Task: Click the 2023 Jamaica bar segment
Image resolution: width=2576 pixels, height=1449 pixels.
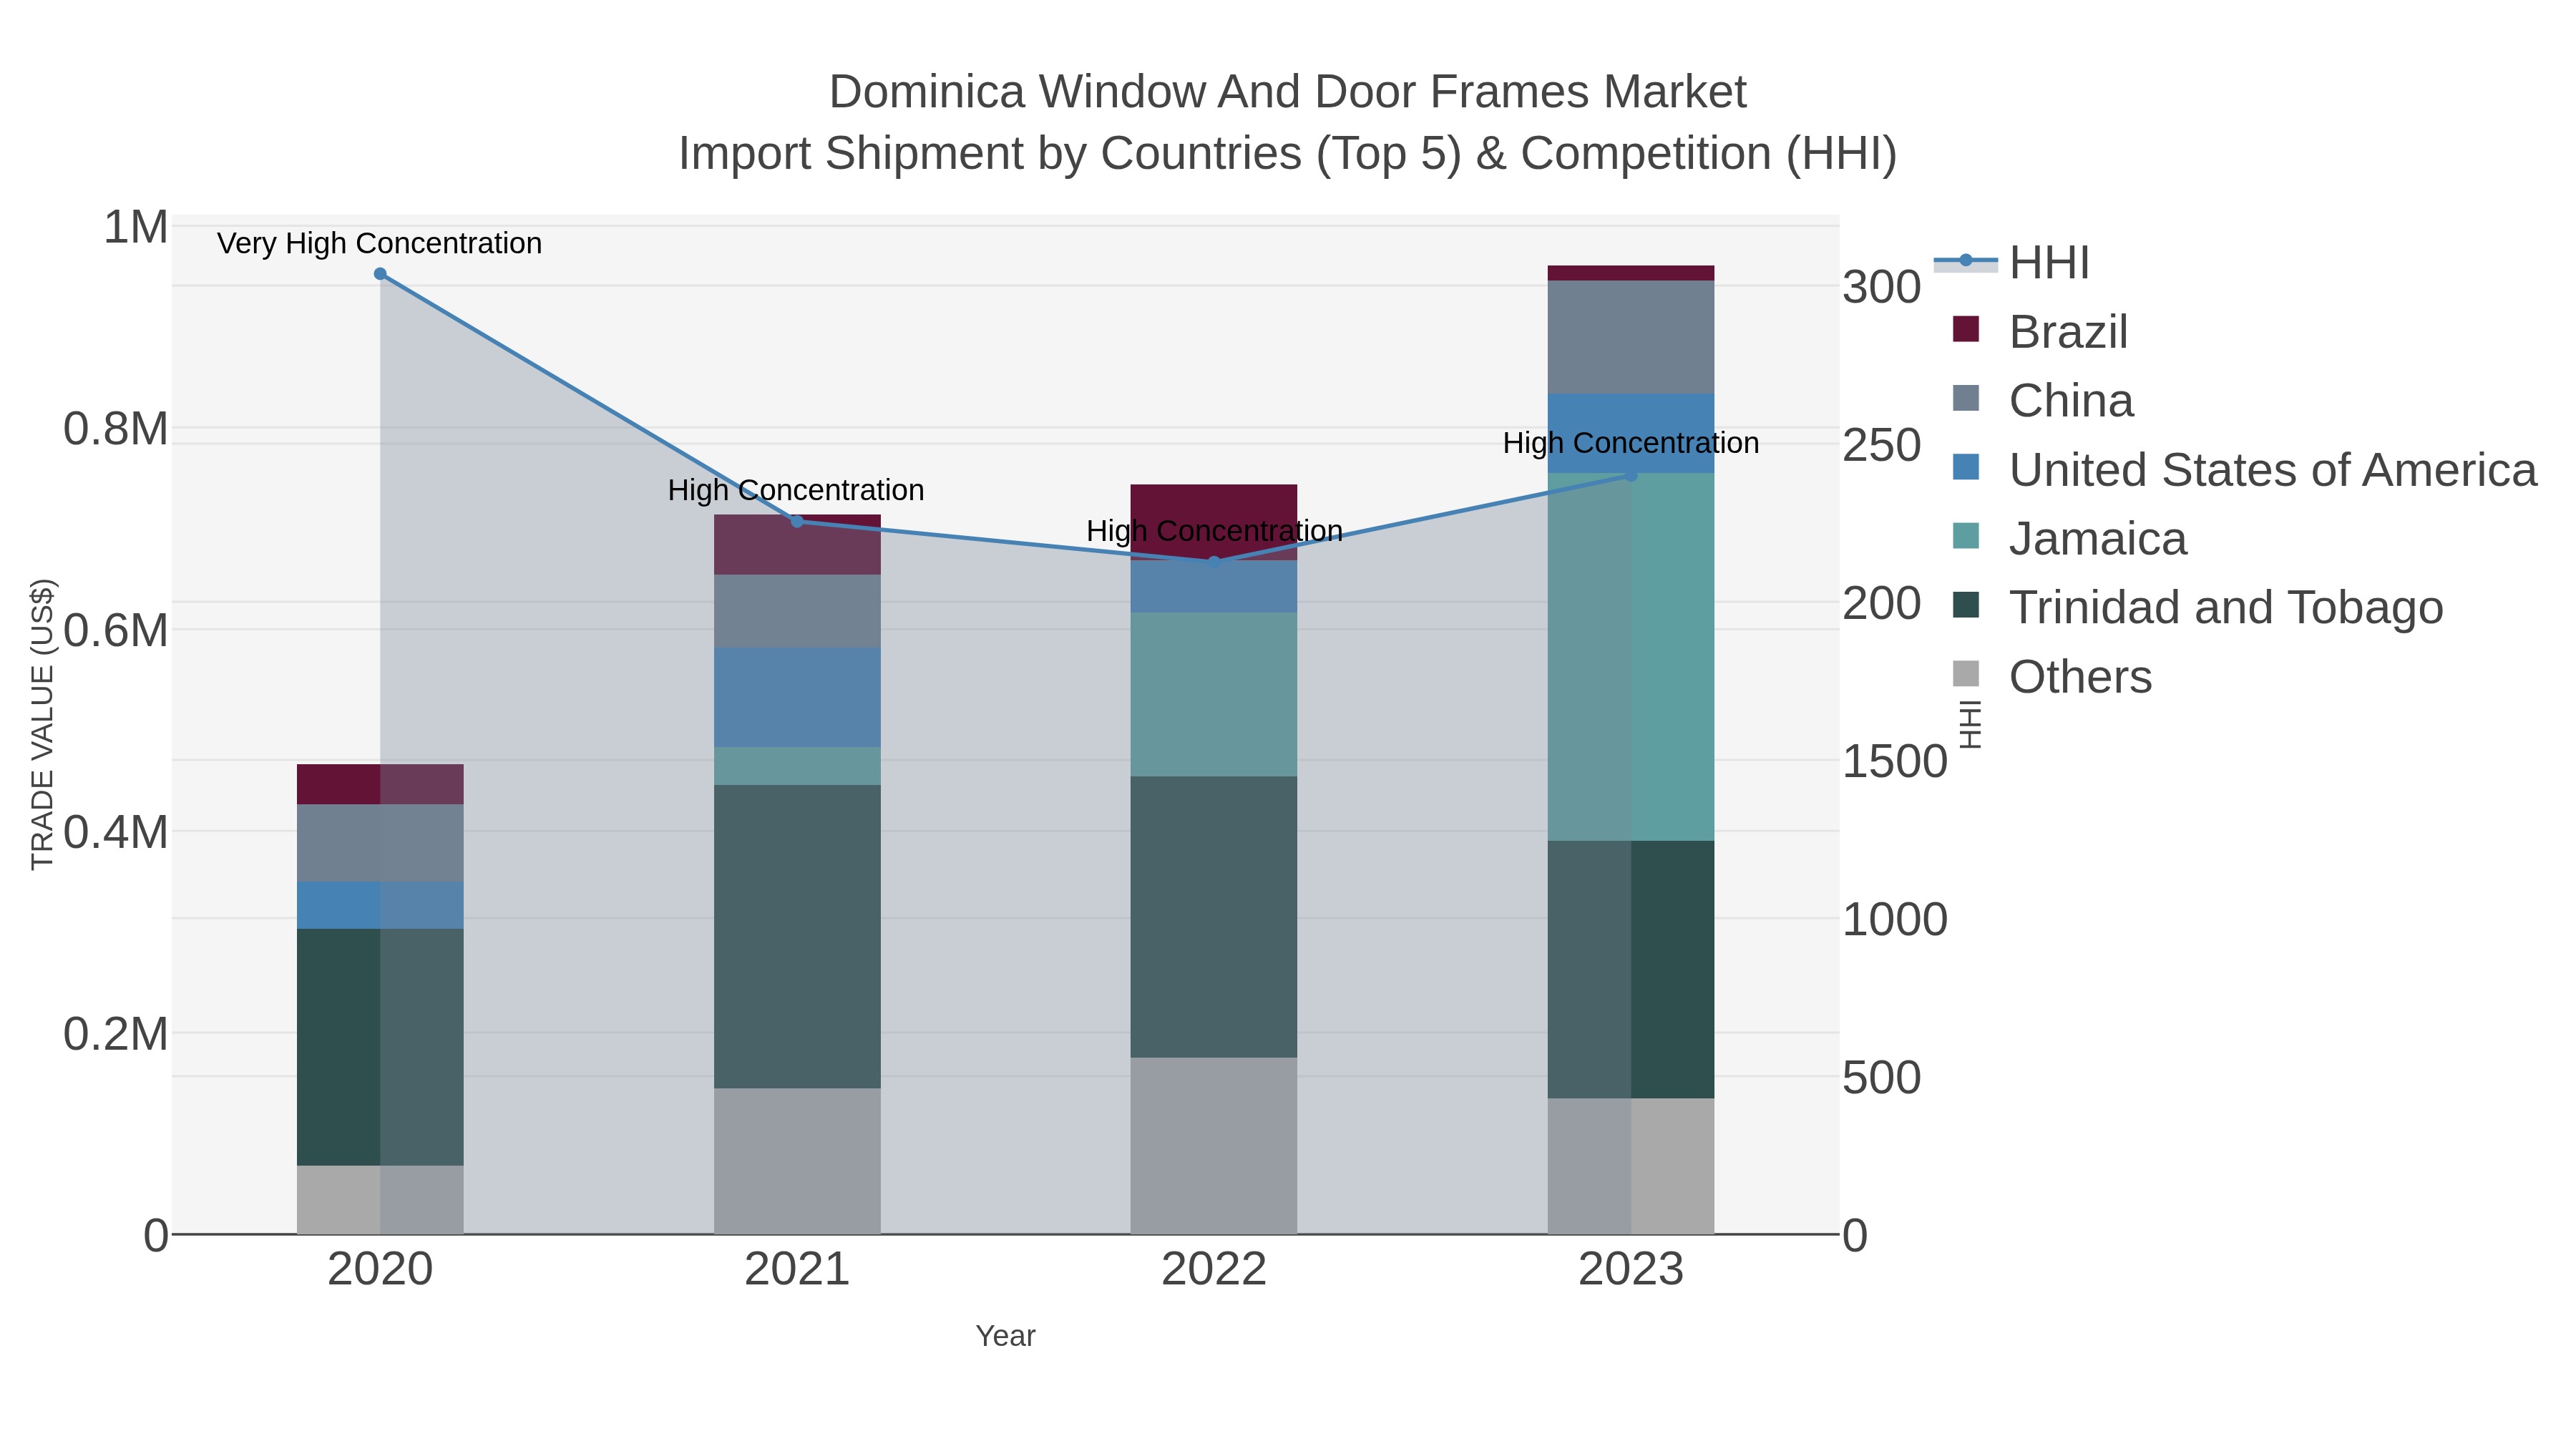Action: 1631,657
